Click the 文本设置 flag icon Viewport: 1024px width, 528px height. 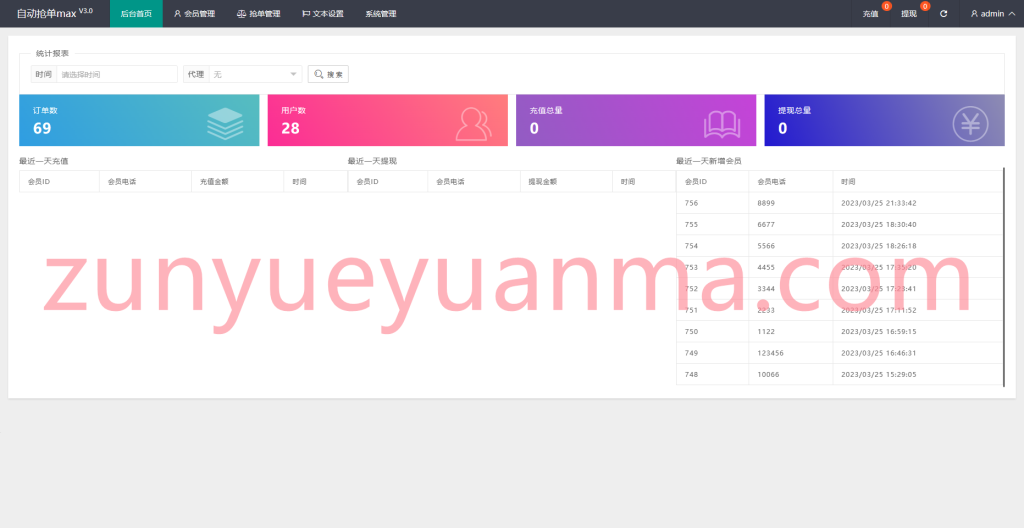306,14
